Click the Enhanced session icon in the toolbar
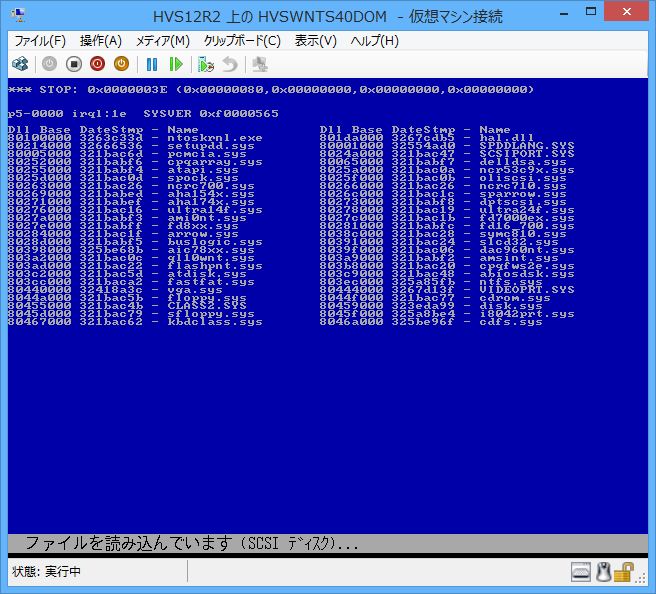656x594 pixels. pos(260,64)
